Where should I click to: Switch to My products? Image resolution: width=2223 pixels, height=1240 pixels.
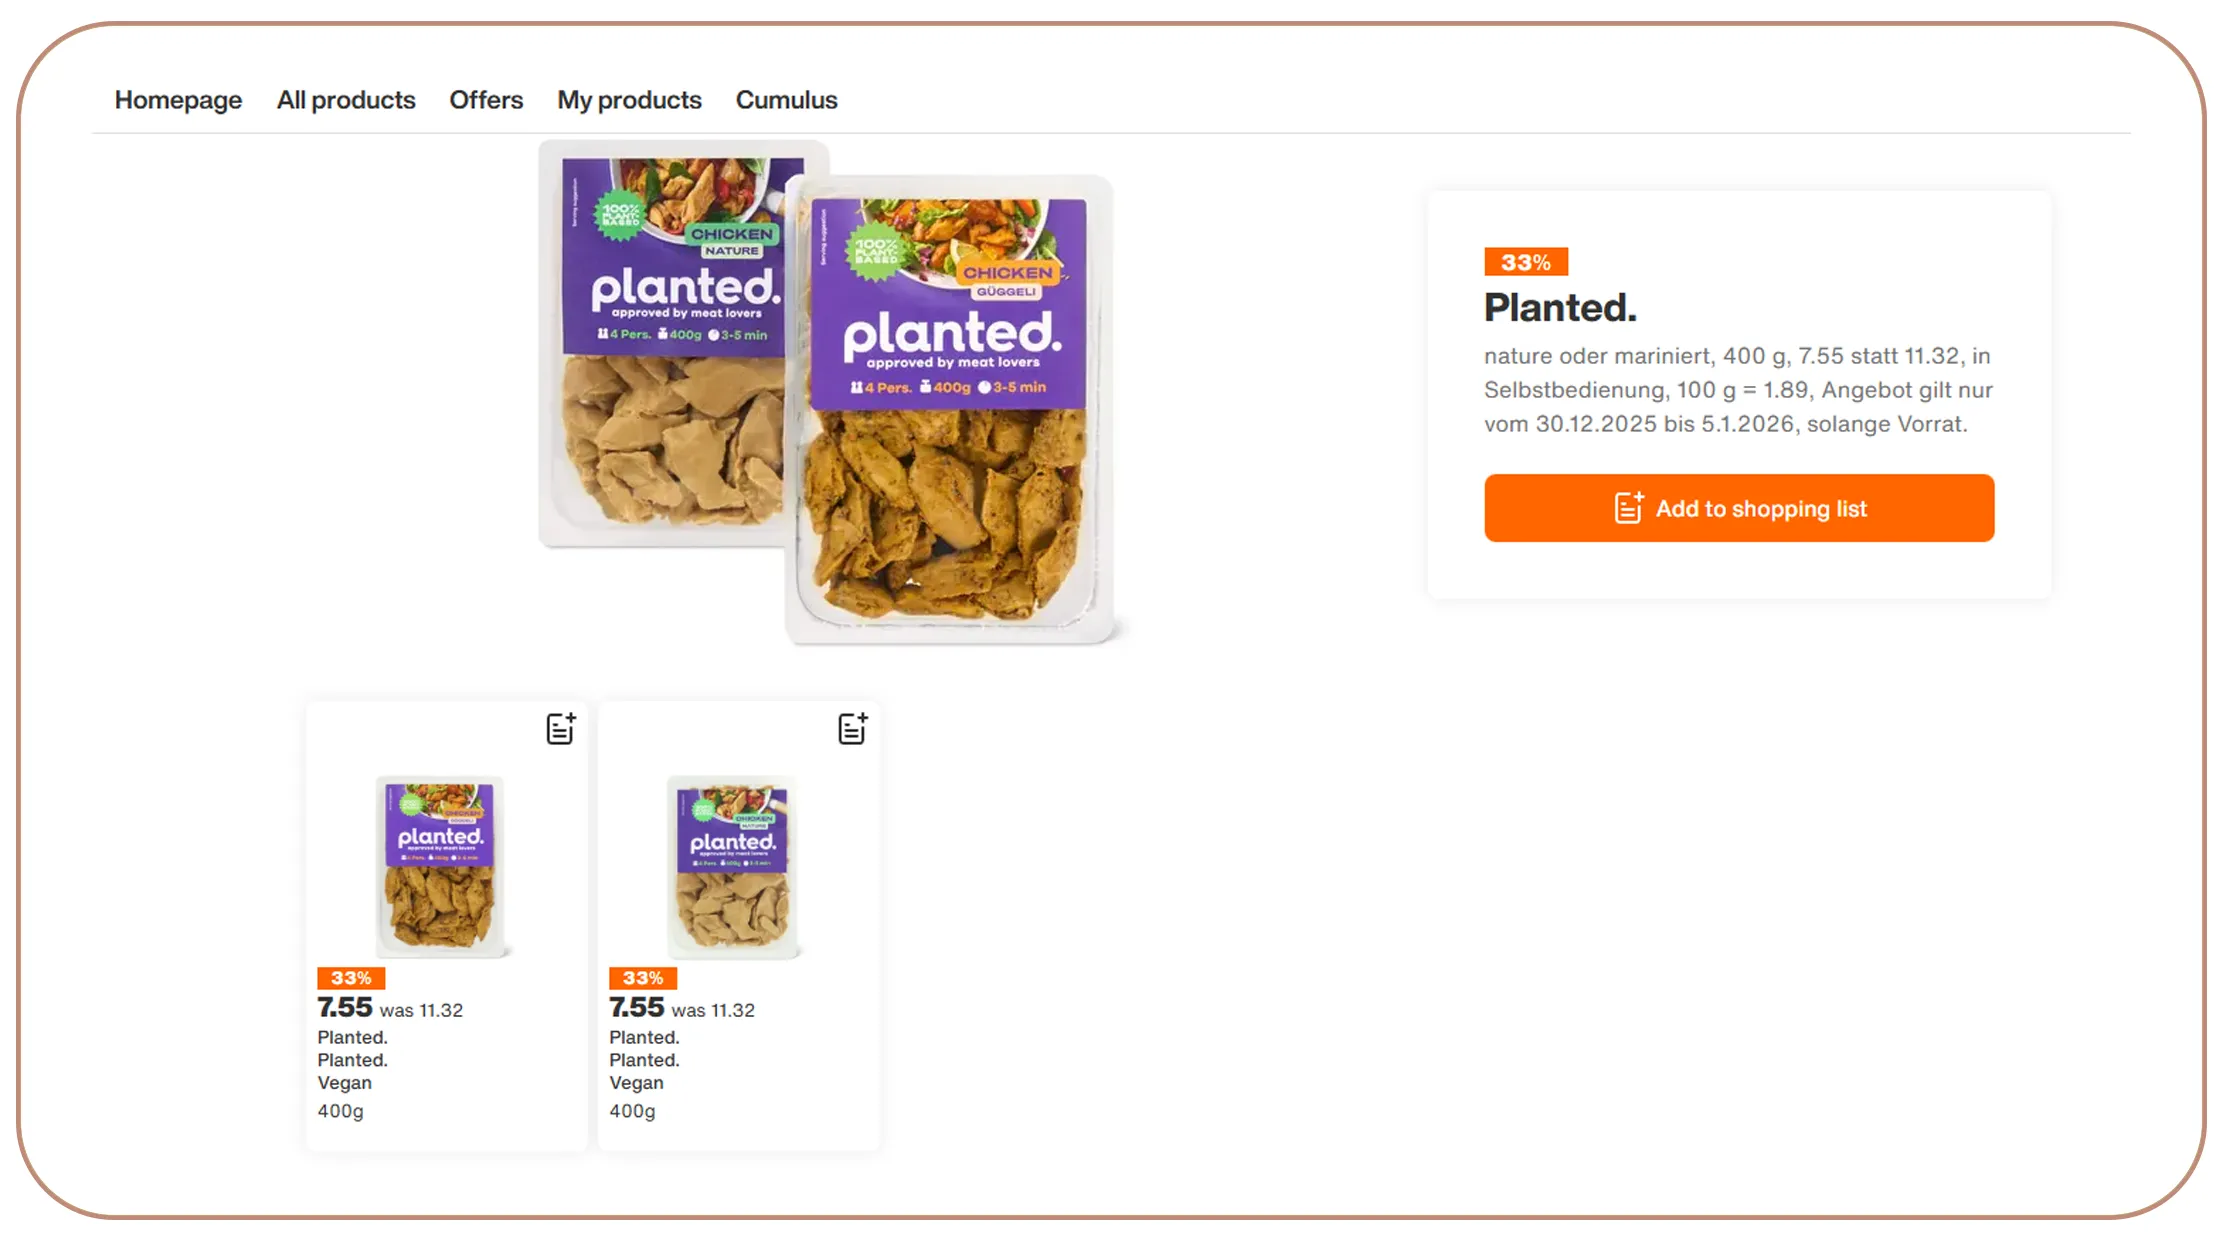(x=629, y=100)
